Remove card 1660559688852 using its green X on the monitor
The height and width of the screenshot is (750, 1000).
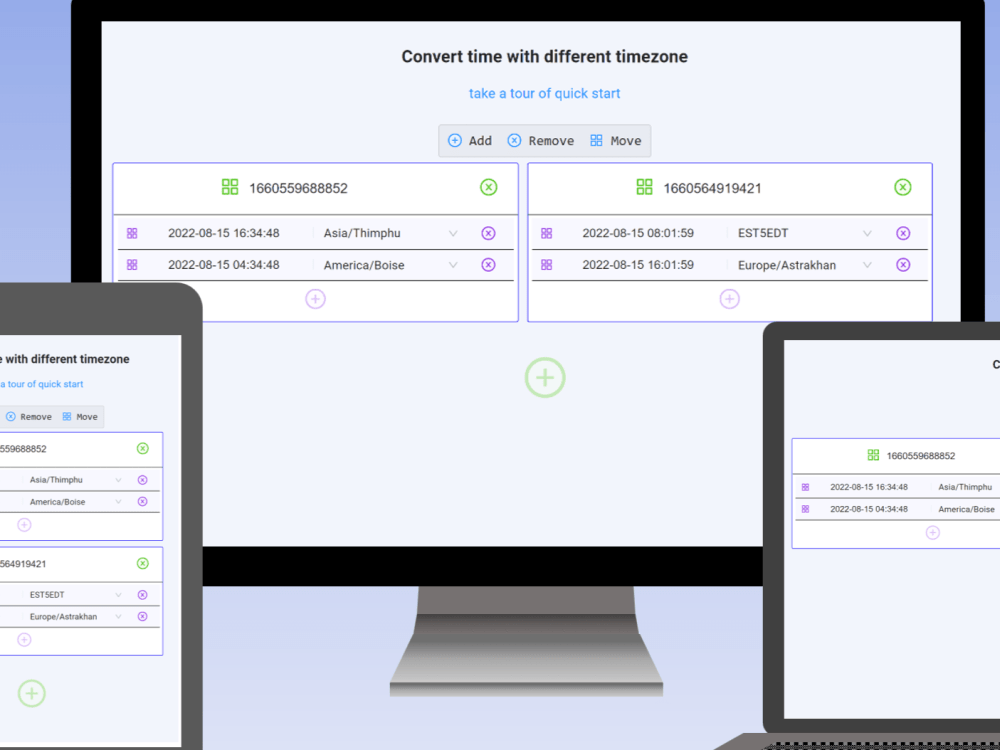(489, 187)
